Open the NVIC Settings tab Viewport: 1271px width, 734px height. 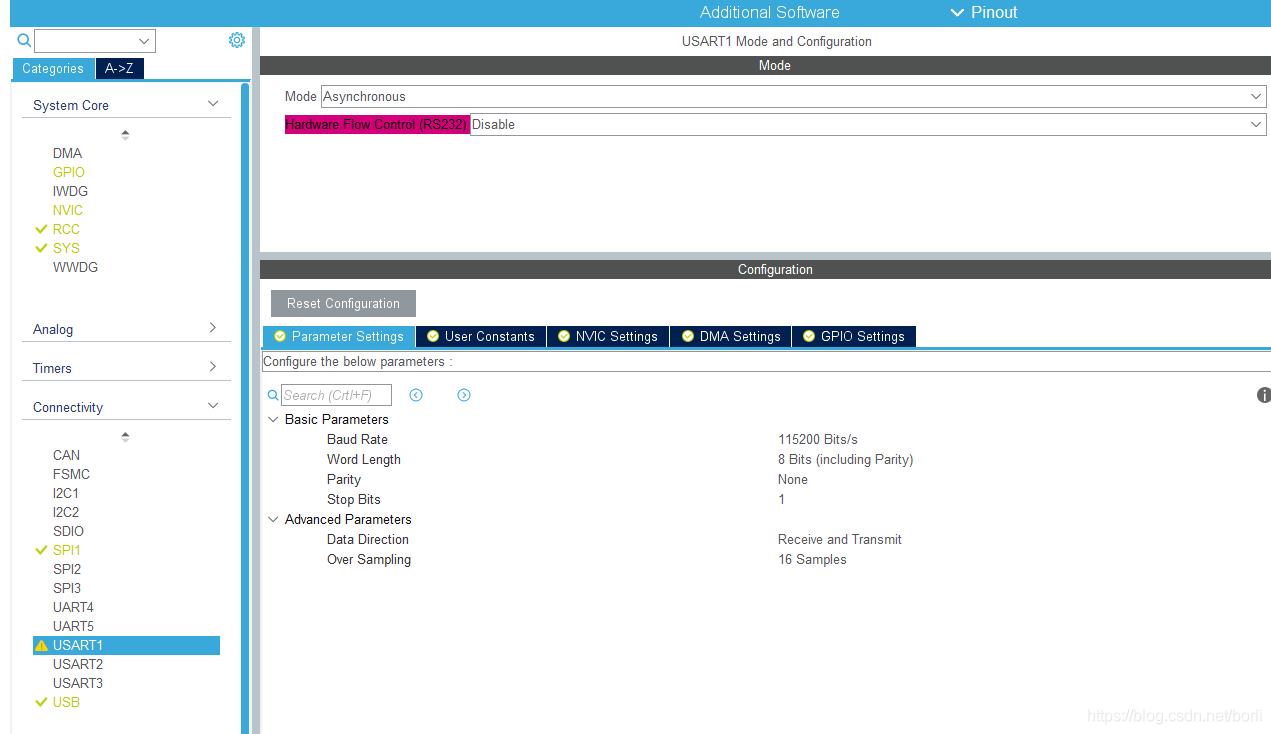(x=608, y=336)
